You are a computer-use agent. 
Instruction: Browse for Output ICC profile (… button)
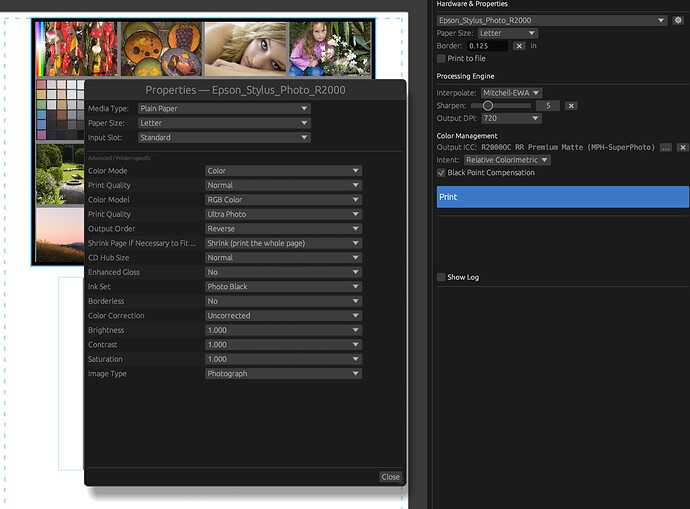coord(666,147)
